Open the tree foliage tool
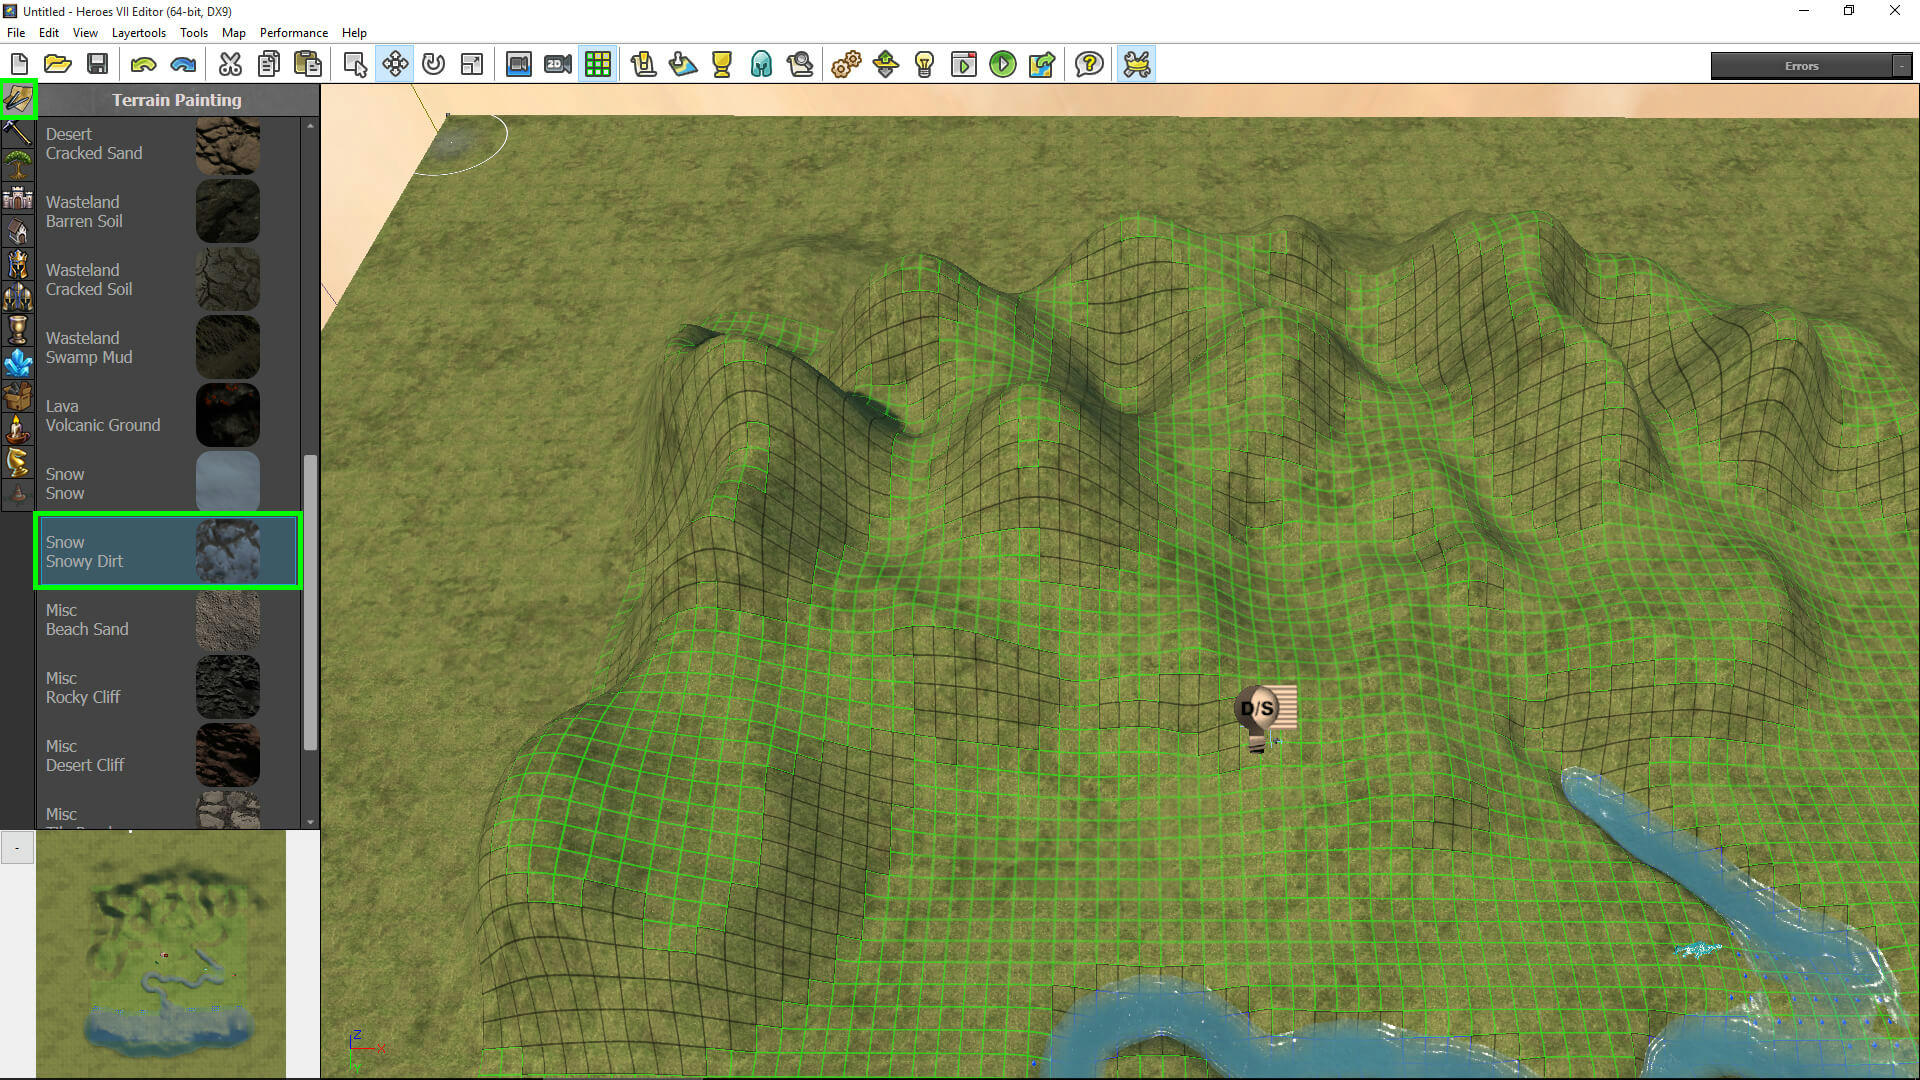Image resolution: width=1920 pixels, height=1080 pixels. 18,165
